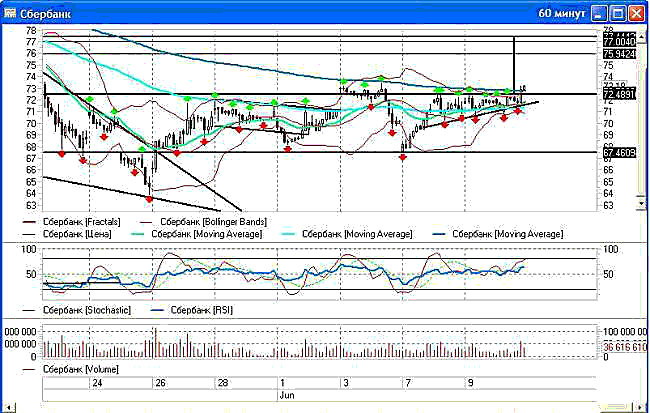
Task: Click the horizontal scrollbar left arrow
Action: [x=8, y=408]
